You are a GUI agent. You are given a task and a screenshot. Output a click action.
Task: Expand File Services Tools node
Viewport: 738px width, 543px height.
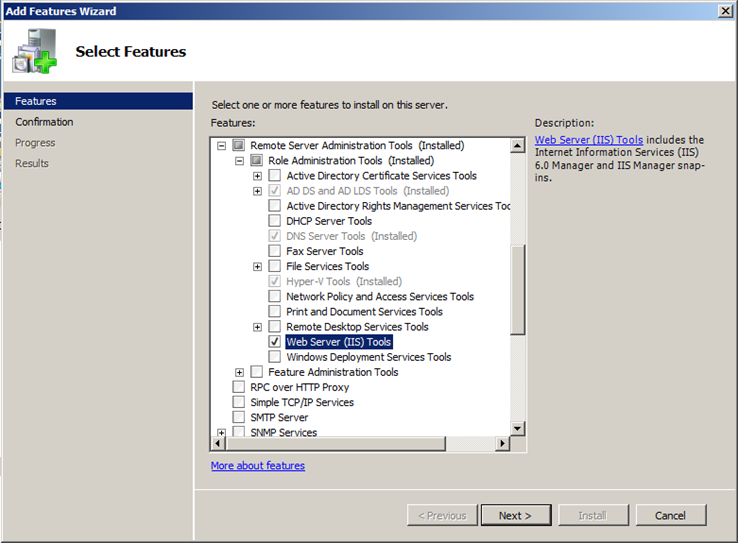(x=257, y=266)
